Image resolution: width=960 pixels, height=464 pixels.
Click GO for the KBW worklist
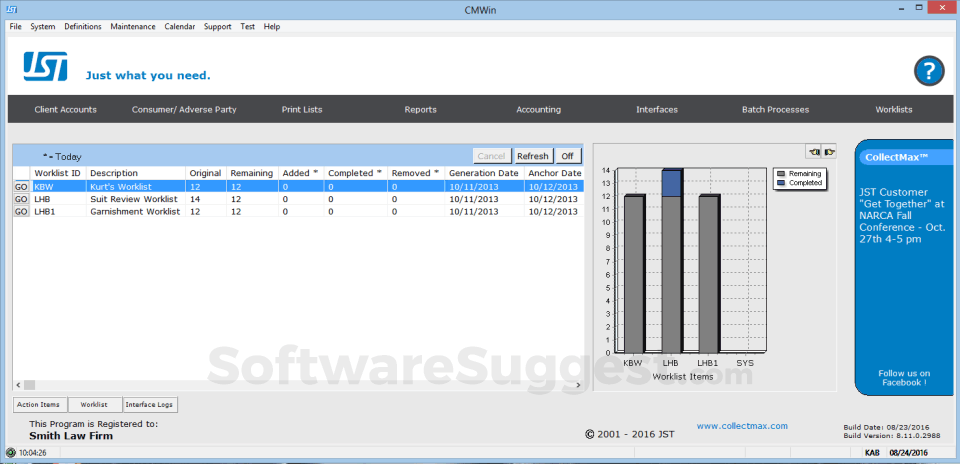(21, 187)
